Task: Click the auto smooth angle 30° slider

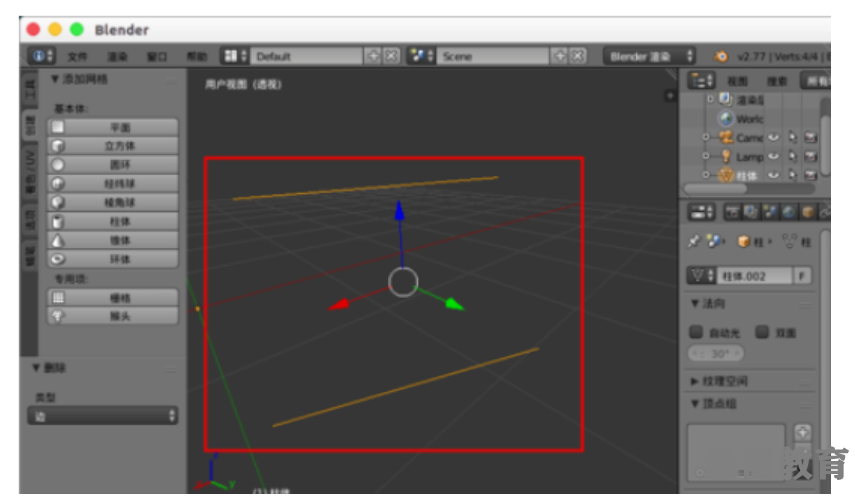Action: click(x=716, y=354)
